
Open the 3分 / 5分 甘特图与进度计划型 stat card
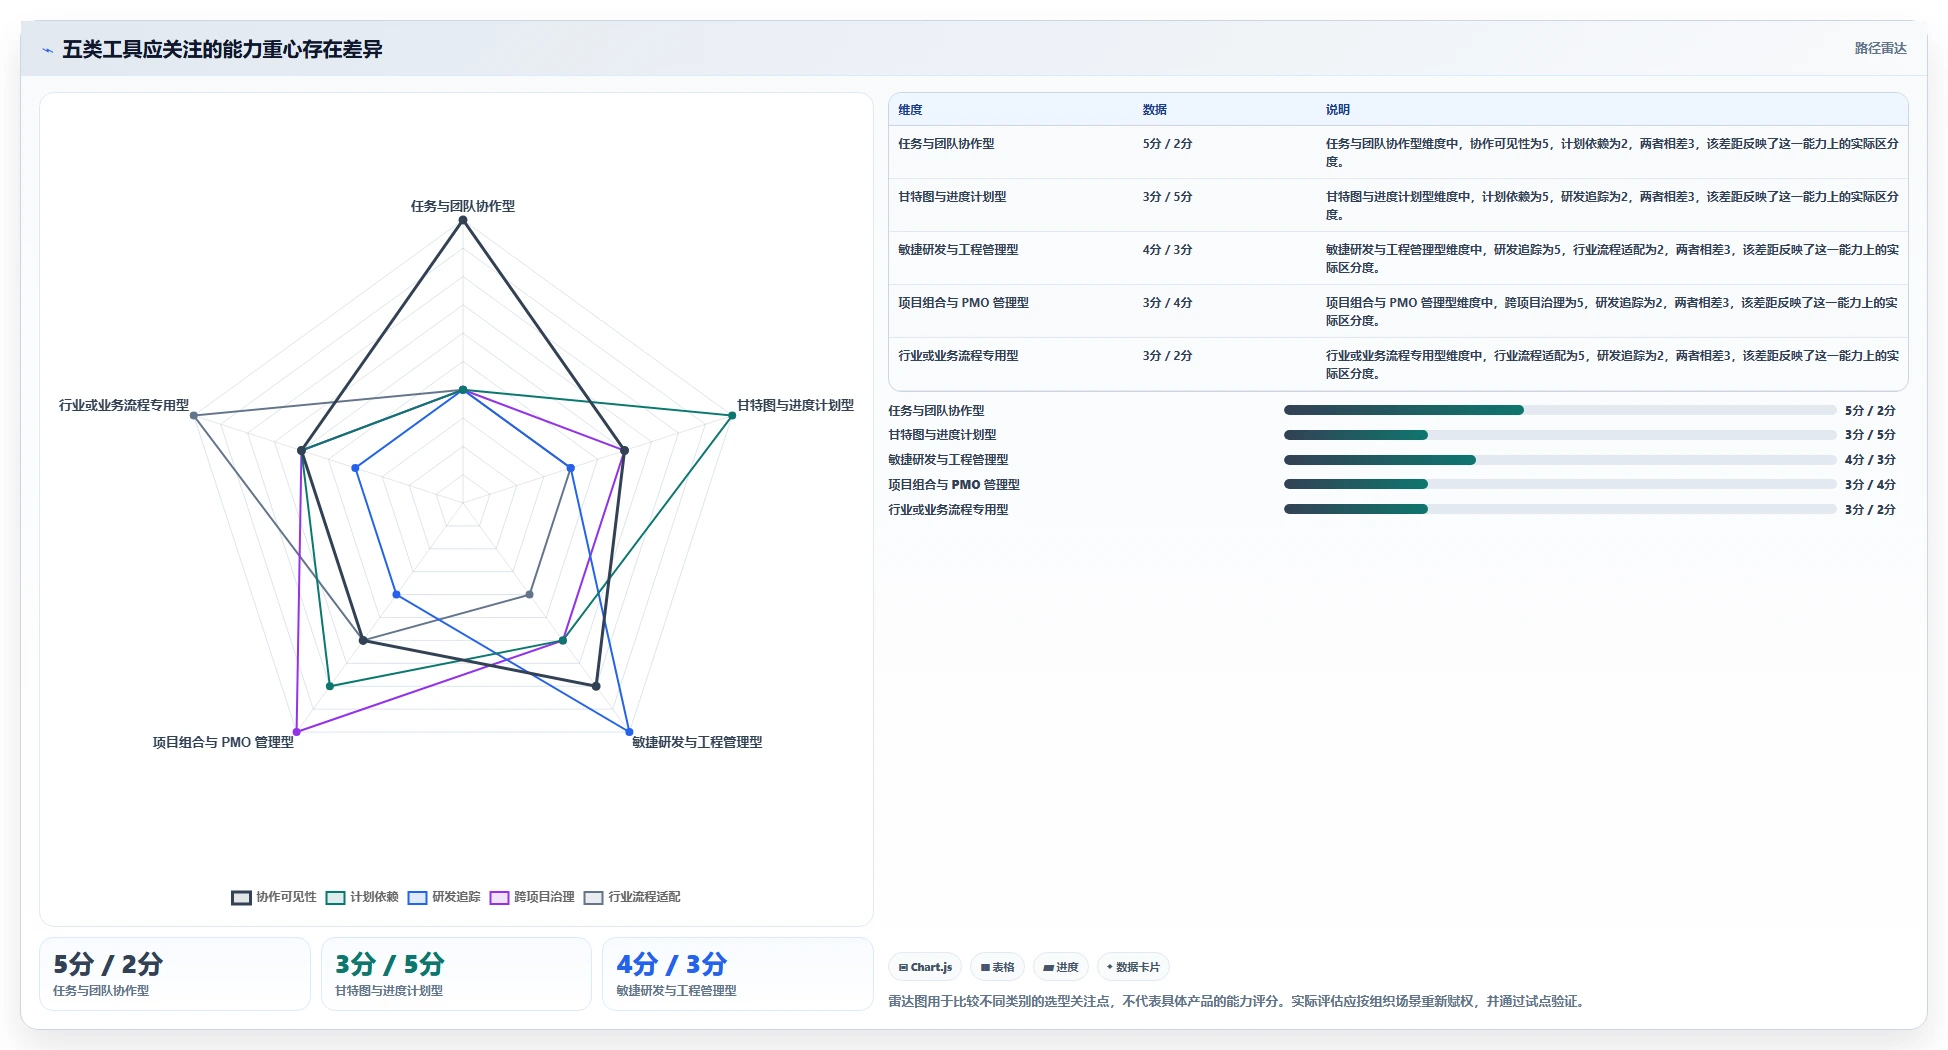pyautogui.click(x=456, y=974)
